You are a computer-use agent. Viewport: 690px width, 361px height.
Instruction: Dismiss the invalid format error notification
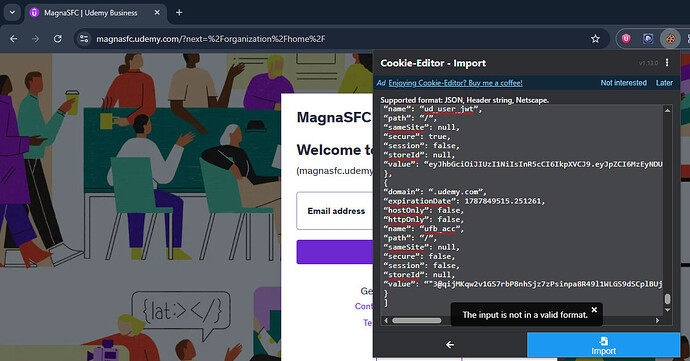594,309
